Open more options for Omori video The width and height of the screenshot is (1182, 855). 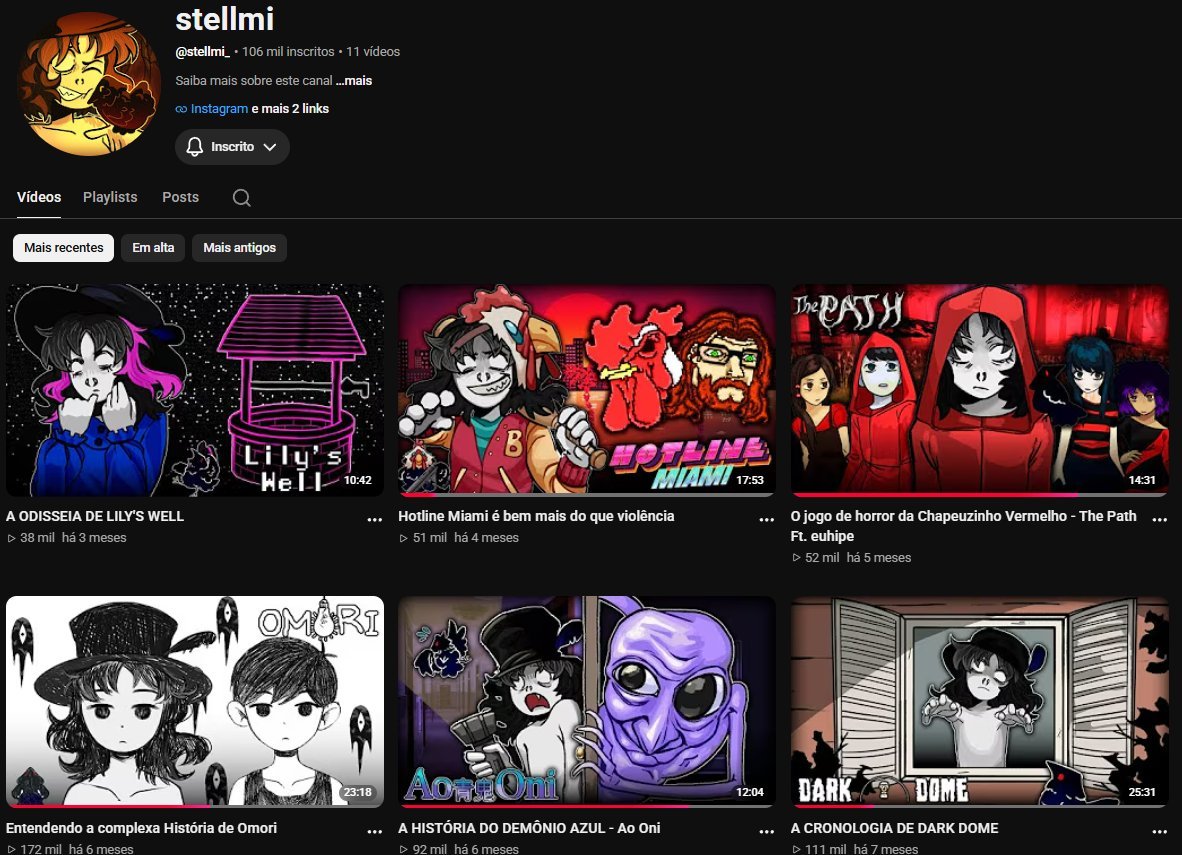[x=375, y=832]
